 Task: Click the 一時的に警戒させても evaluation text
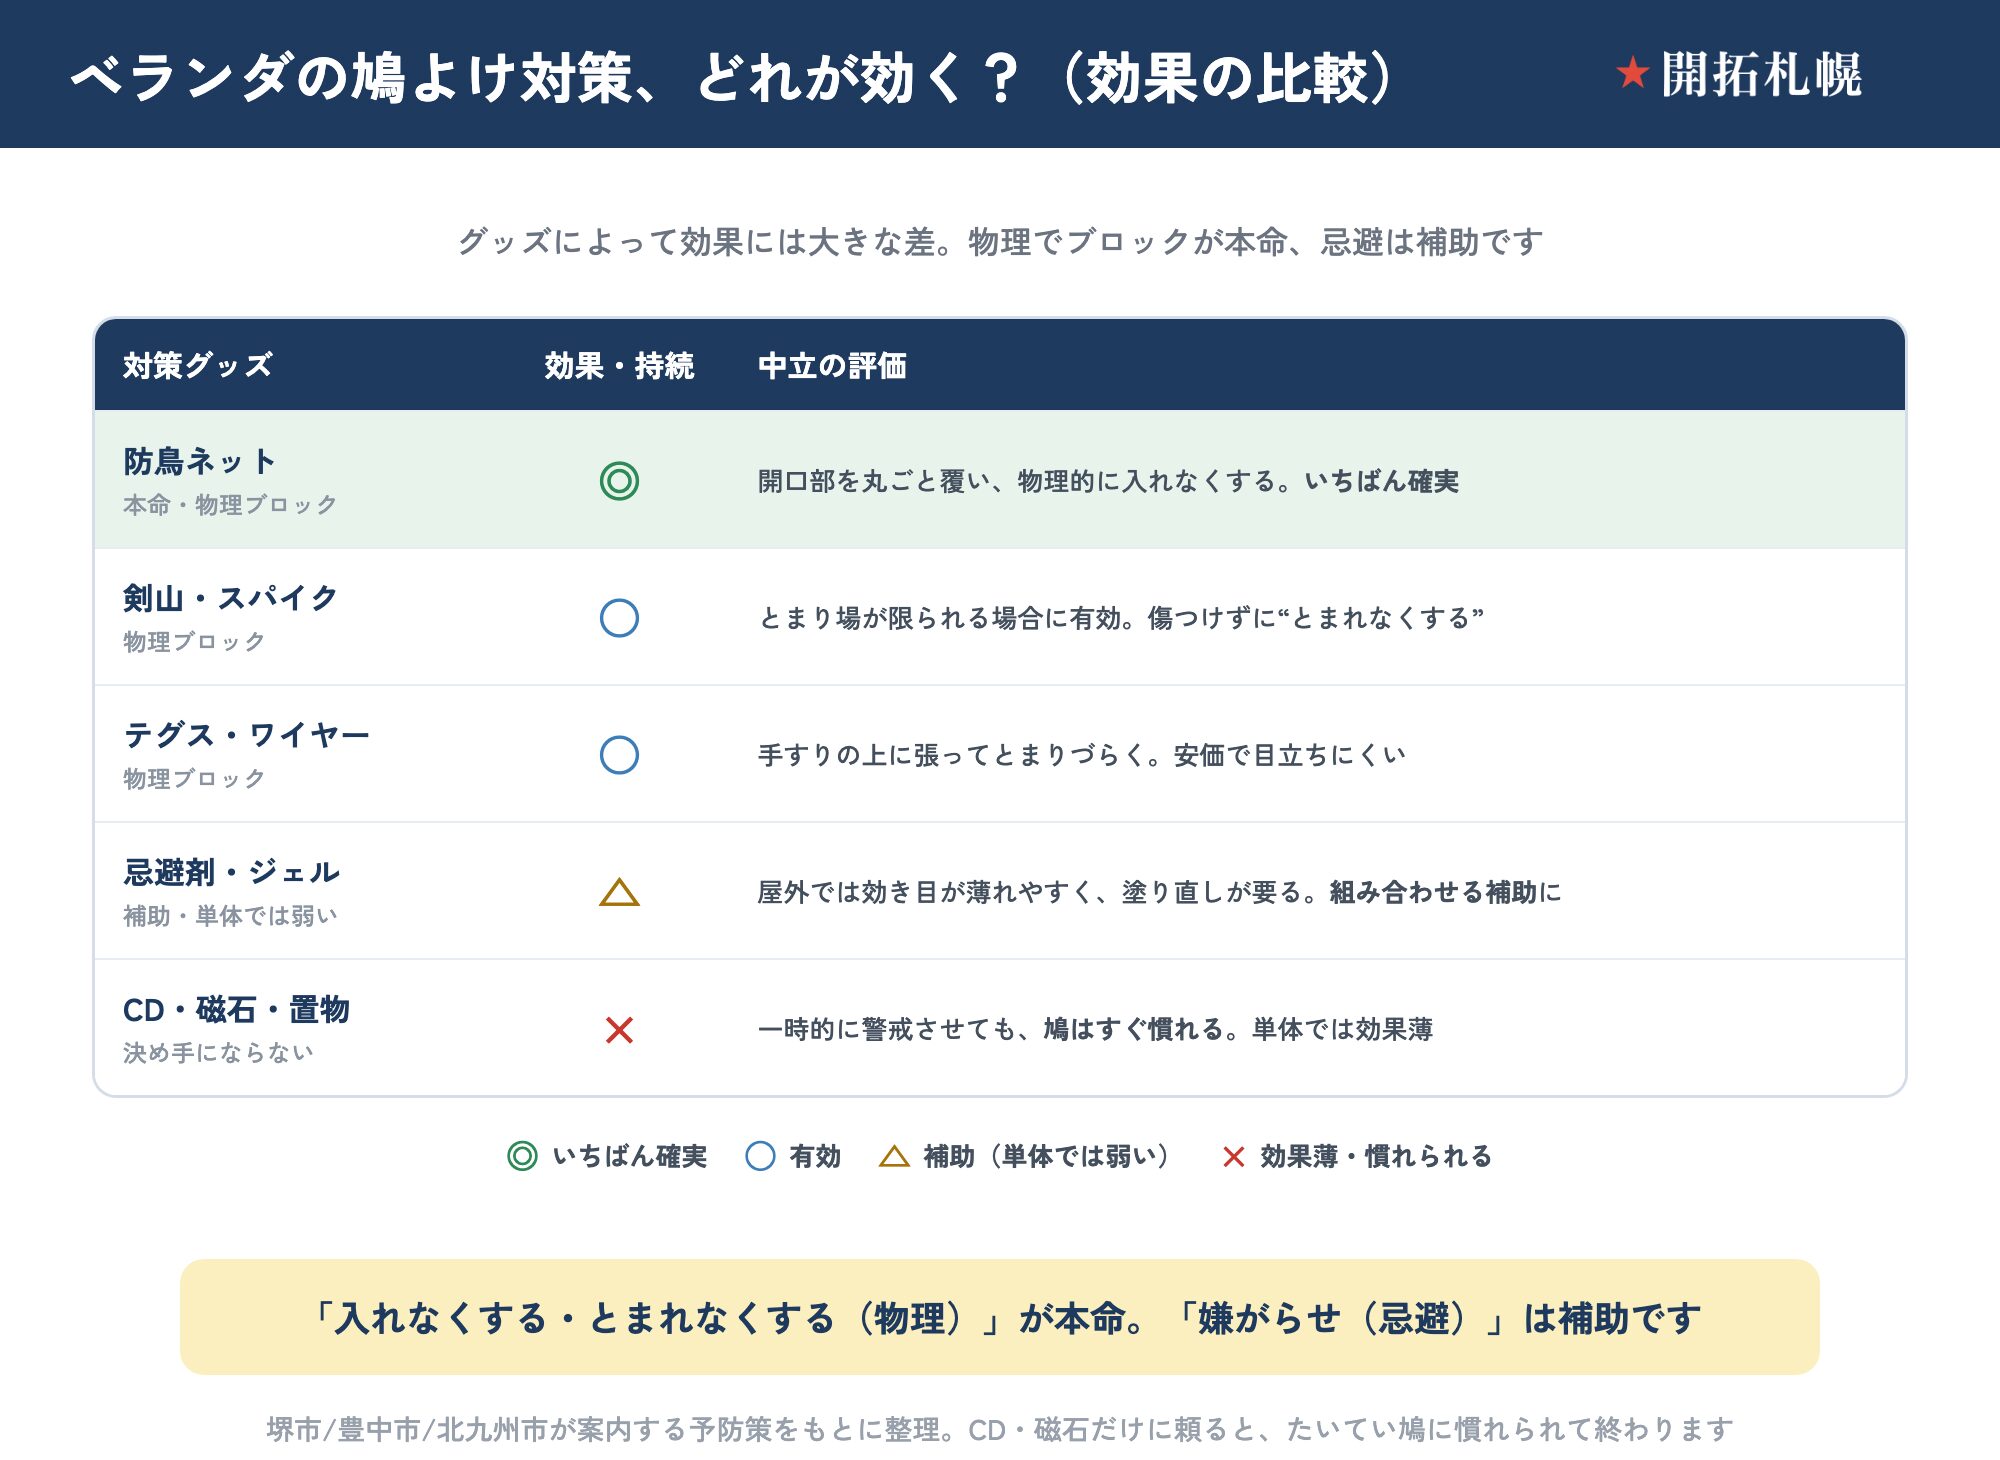tap(1095, 1029)
